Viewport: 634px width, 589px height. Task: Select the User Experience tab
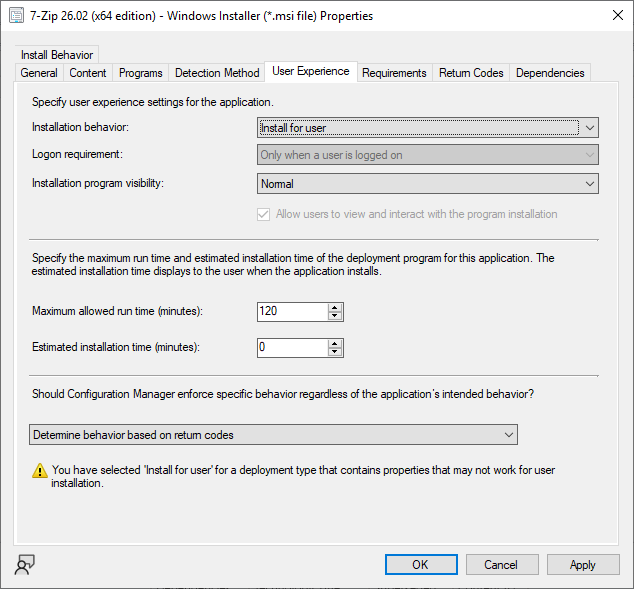pos(311,72)
